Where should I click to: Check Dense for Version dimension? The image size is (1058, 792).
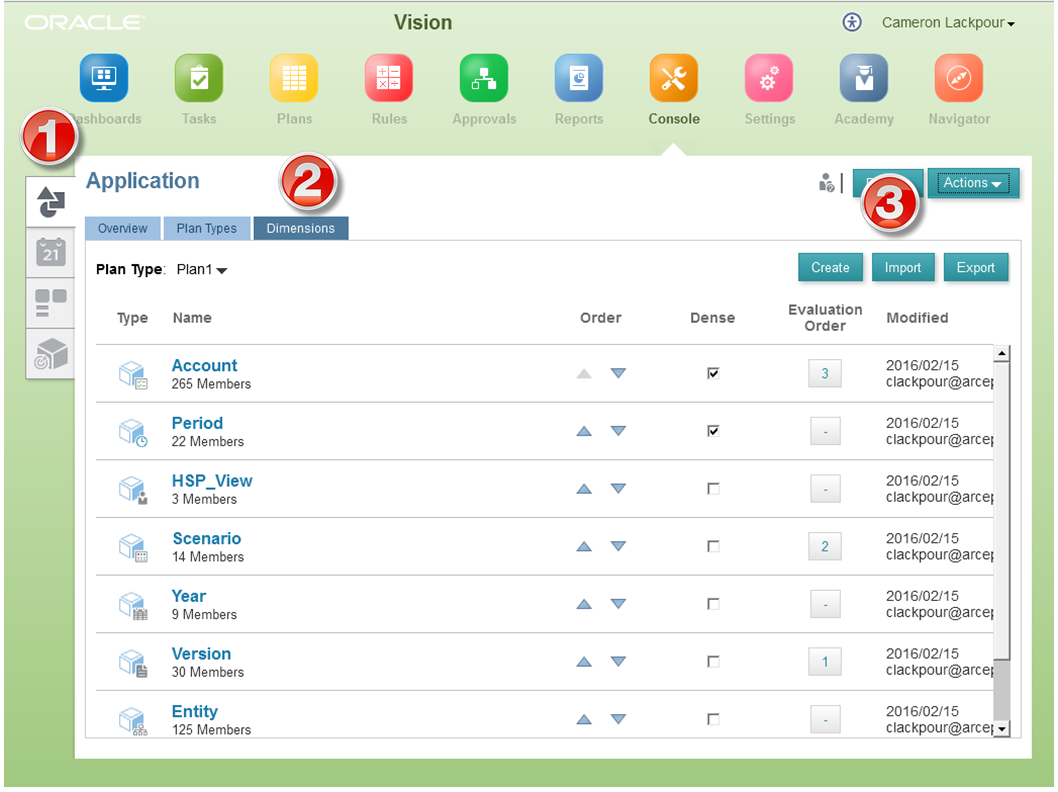(x=713, y=662)
